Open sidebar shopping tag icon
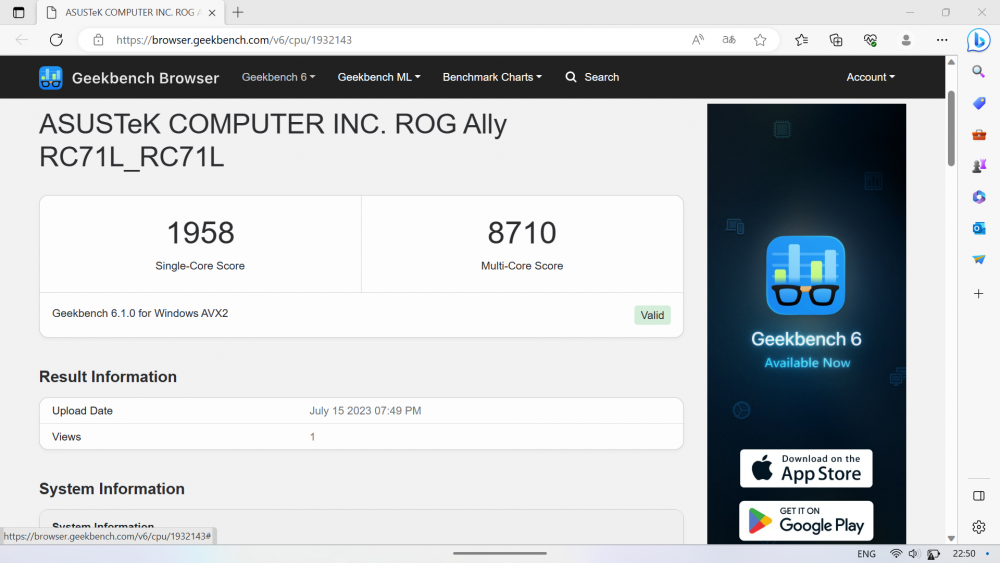The height and width of the screenshot is (563, 1000). click(x=978, y=103)
